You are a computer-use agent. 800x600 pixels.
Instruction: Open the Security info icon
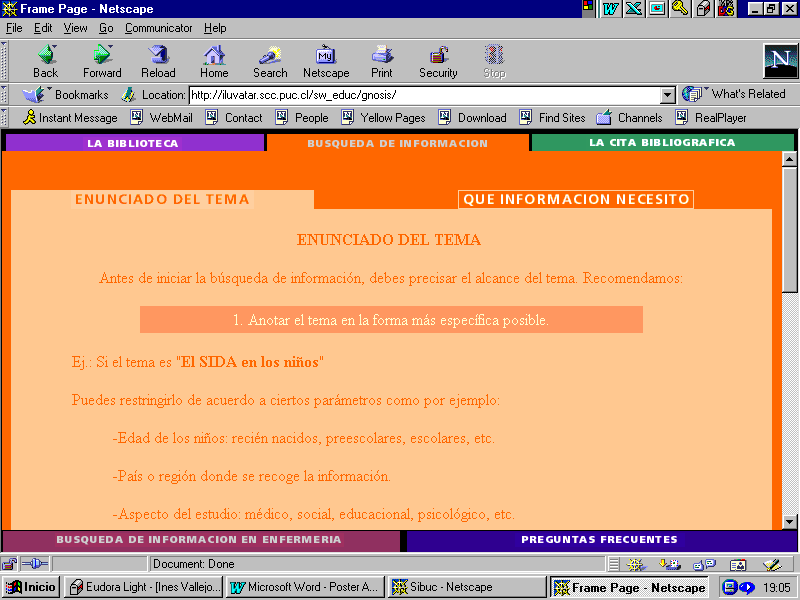coord(438,59)
